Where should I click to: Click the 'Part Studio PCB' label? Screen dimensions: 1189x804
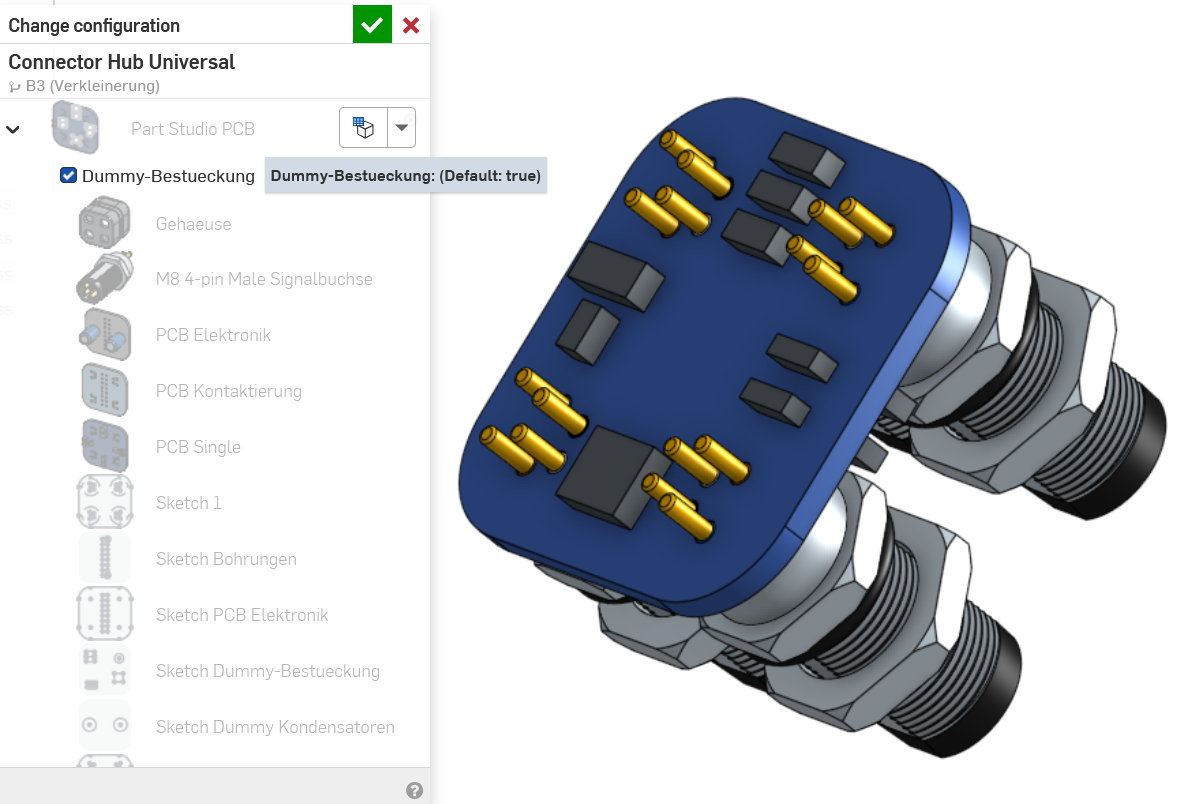point(193,129)
